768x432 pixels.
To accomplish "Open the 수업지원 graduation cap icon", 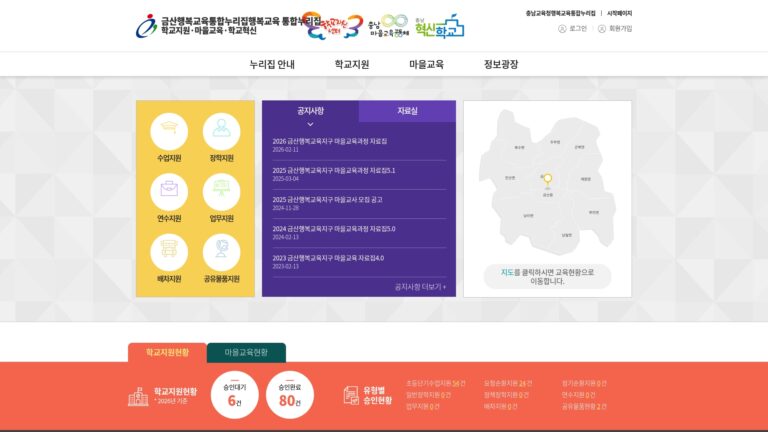I will tap(169, 131).
